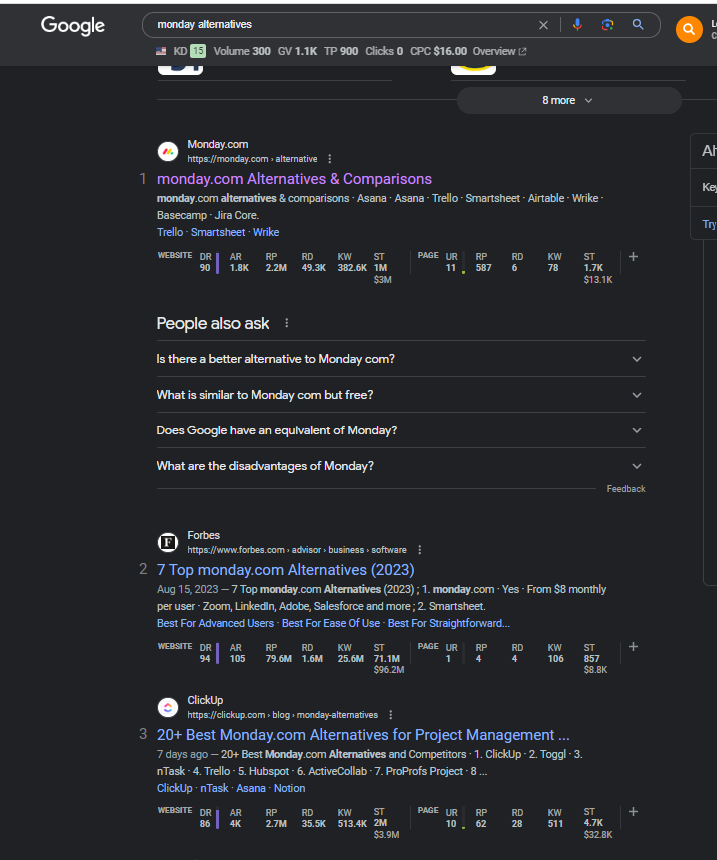
Task: Click Volume 300 metric
Action: click(x=242, y=51)
